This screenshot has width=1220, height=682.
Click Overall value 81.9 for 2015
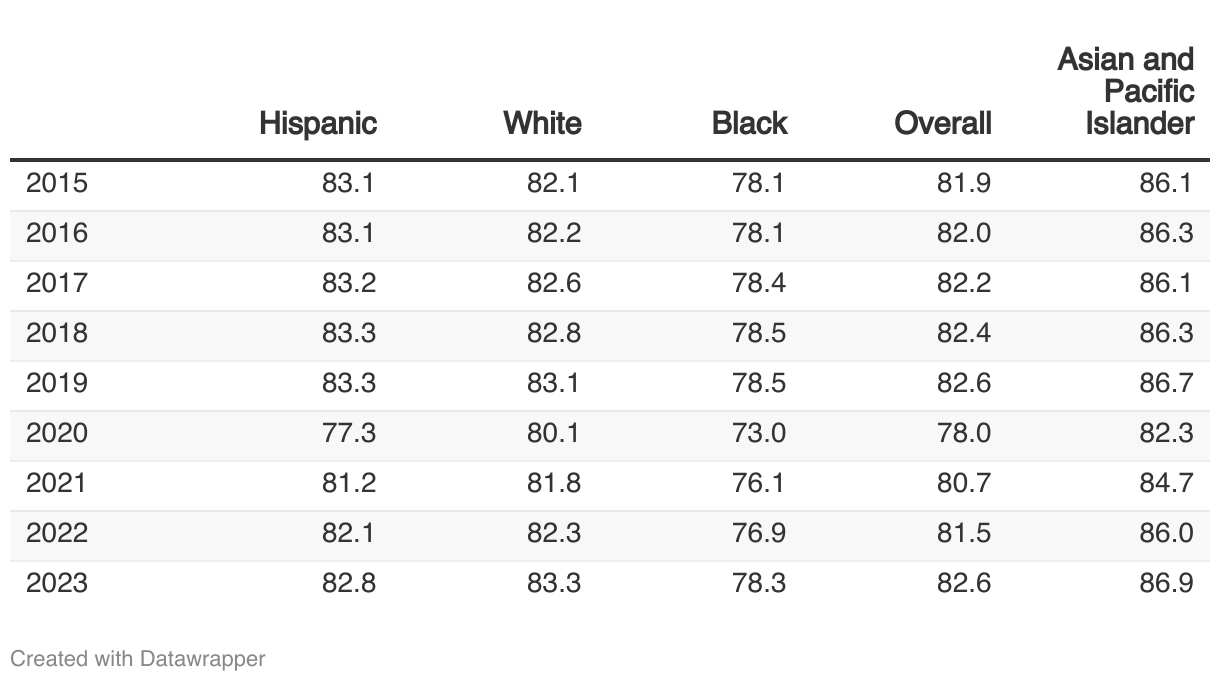[x=964, y=183]
